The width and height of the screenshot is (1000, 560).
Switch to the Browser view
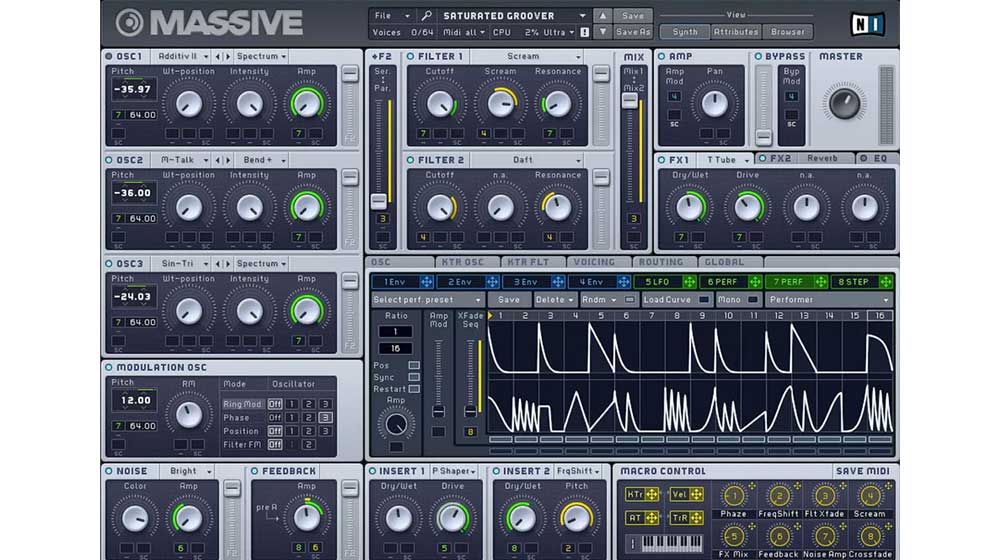click(x=788, y=31)
